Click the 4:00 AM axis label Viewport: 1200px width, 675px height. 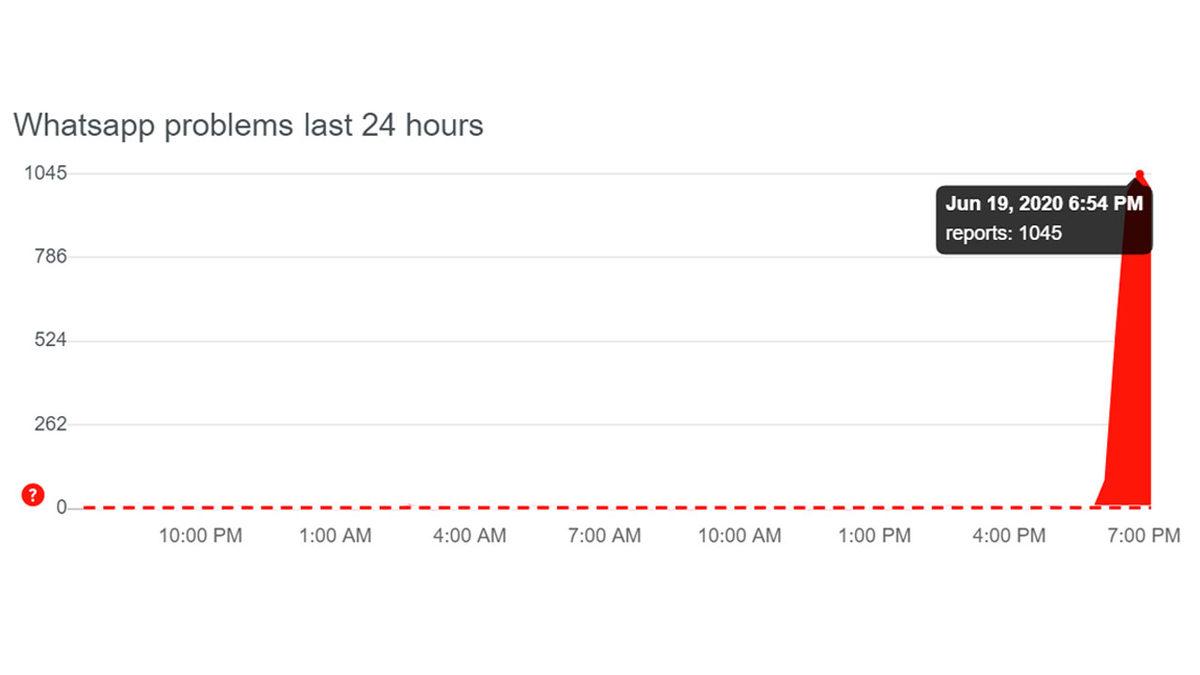click(x=469, y=536)
